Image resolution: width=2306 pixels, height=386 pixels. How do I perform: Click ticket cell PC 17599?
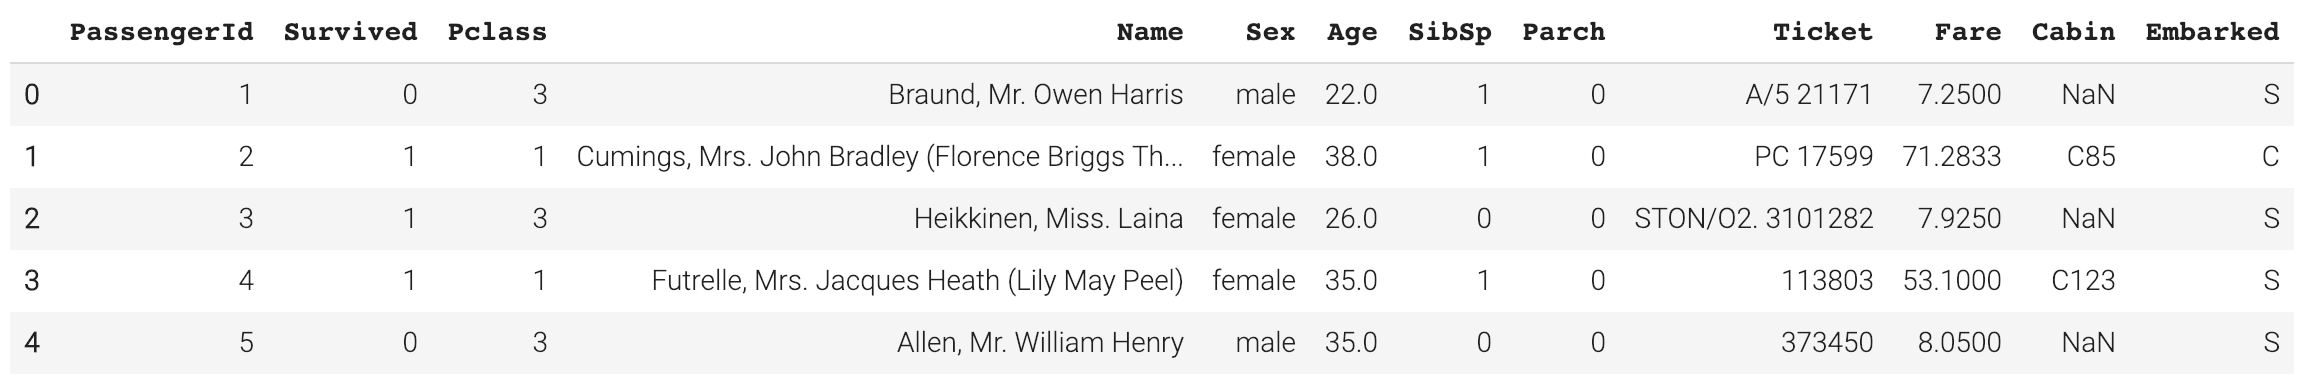[x=1813, y=157]
